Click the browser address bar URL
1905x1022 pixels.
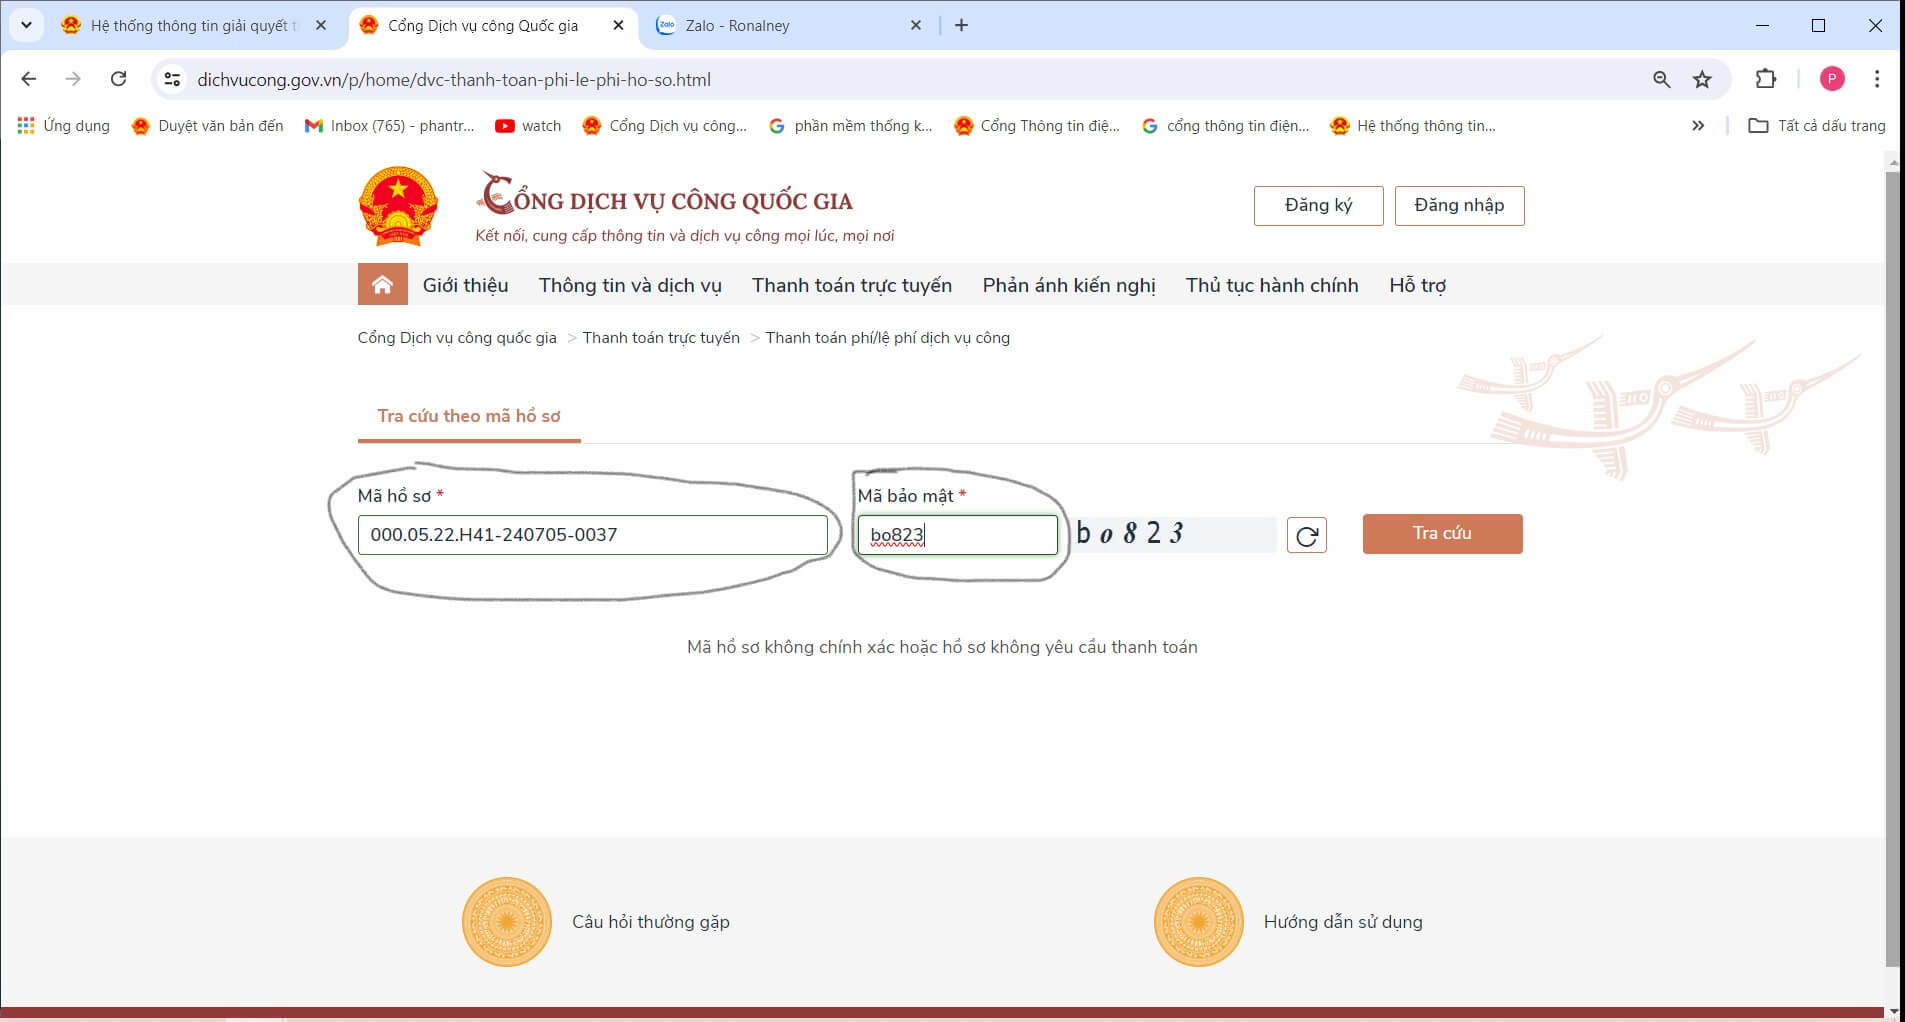coord(454,79)
